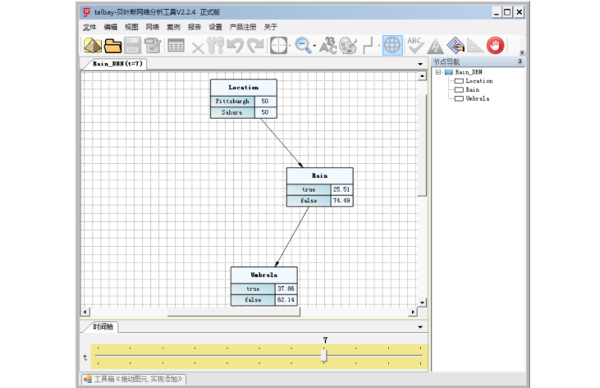Open the timeline panel dropdown arrow
Viewport: 600px width, 388px height.
click(x=420, y=327)
